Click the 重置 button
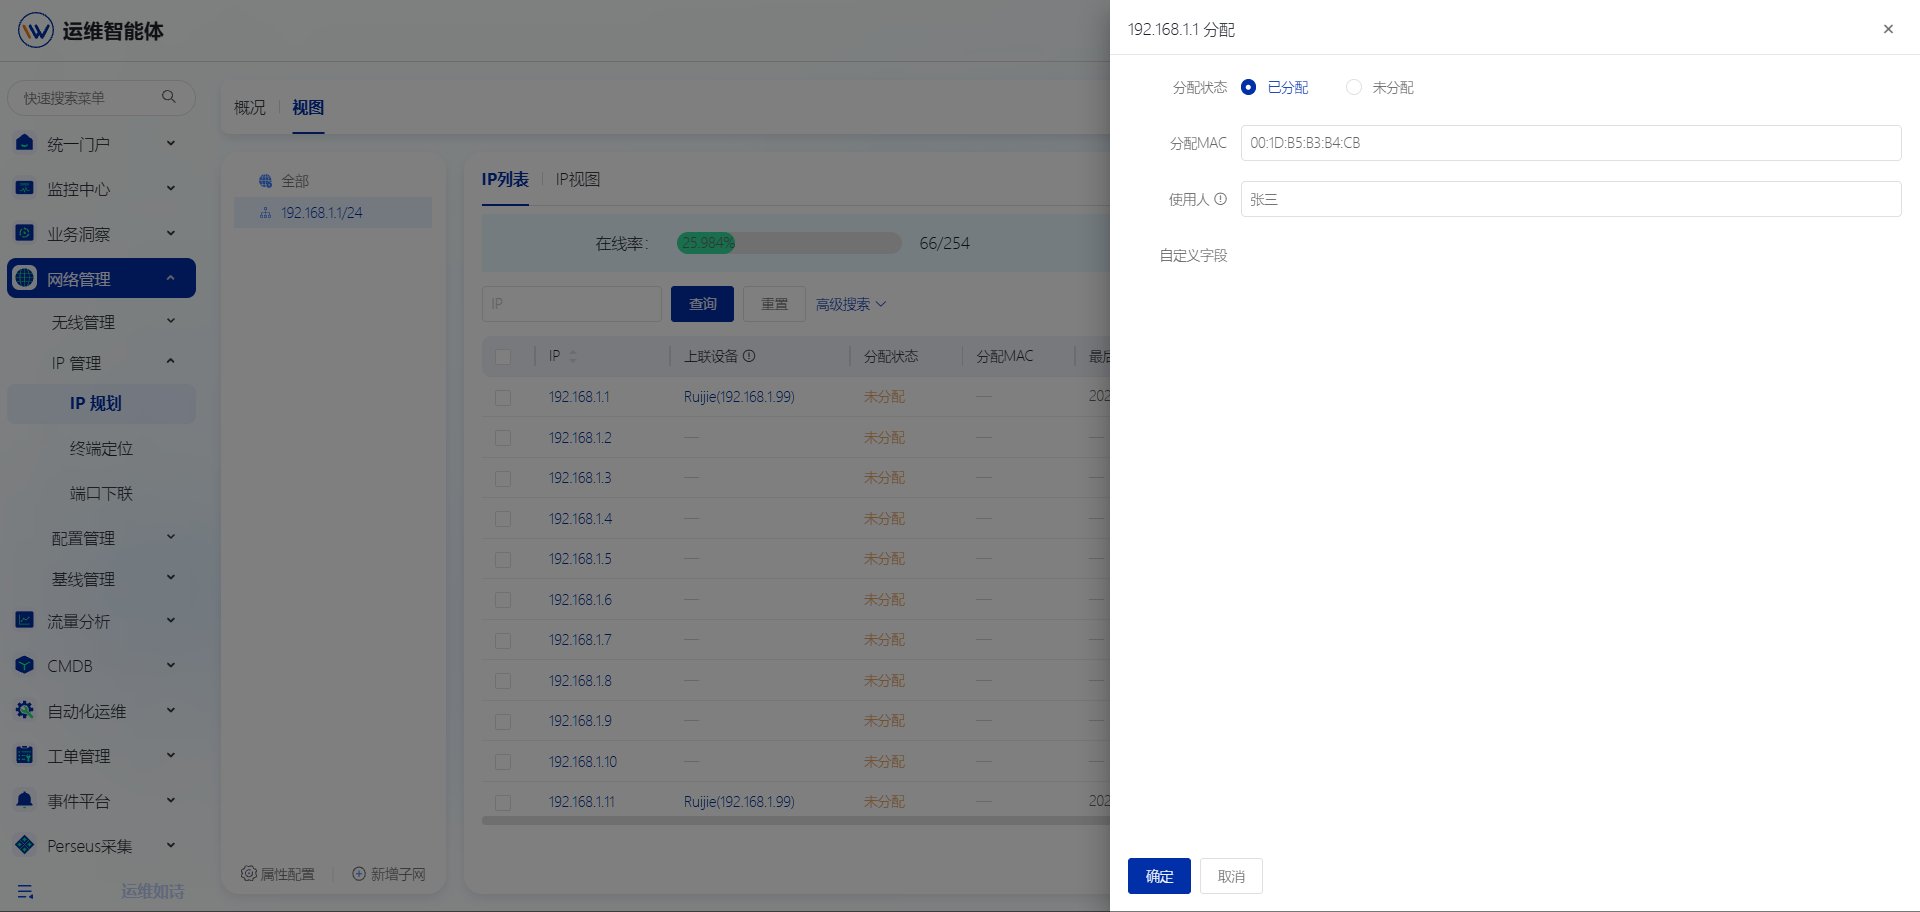The image size is (1920, 912). 775,304
